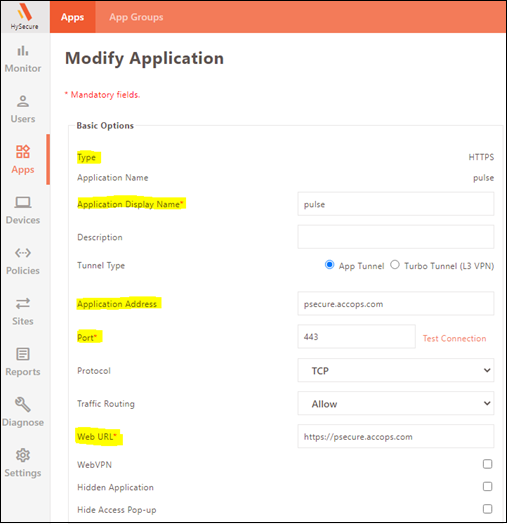Open the Devices laptop icon
Viewport: 507px width, 525px height.
pyautogui.click(x=23, y=203)
